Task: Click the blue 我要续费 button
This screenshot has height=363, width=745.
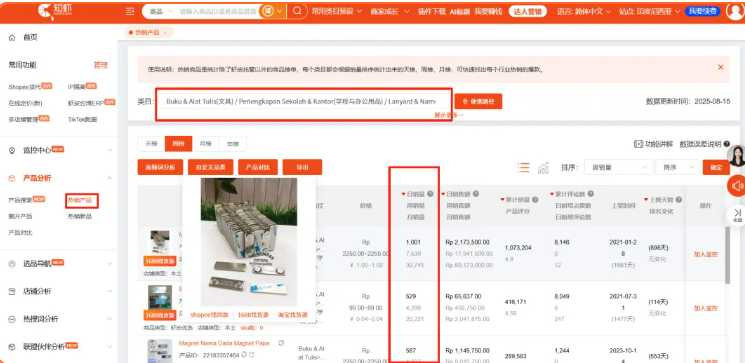Action: click(702, 11)
